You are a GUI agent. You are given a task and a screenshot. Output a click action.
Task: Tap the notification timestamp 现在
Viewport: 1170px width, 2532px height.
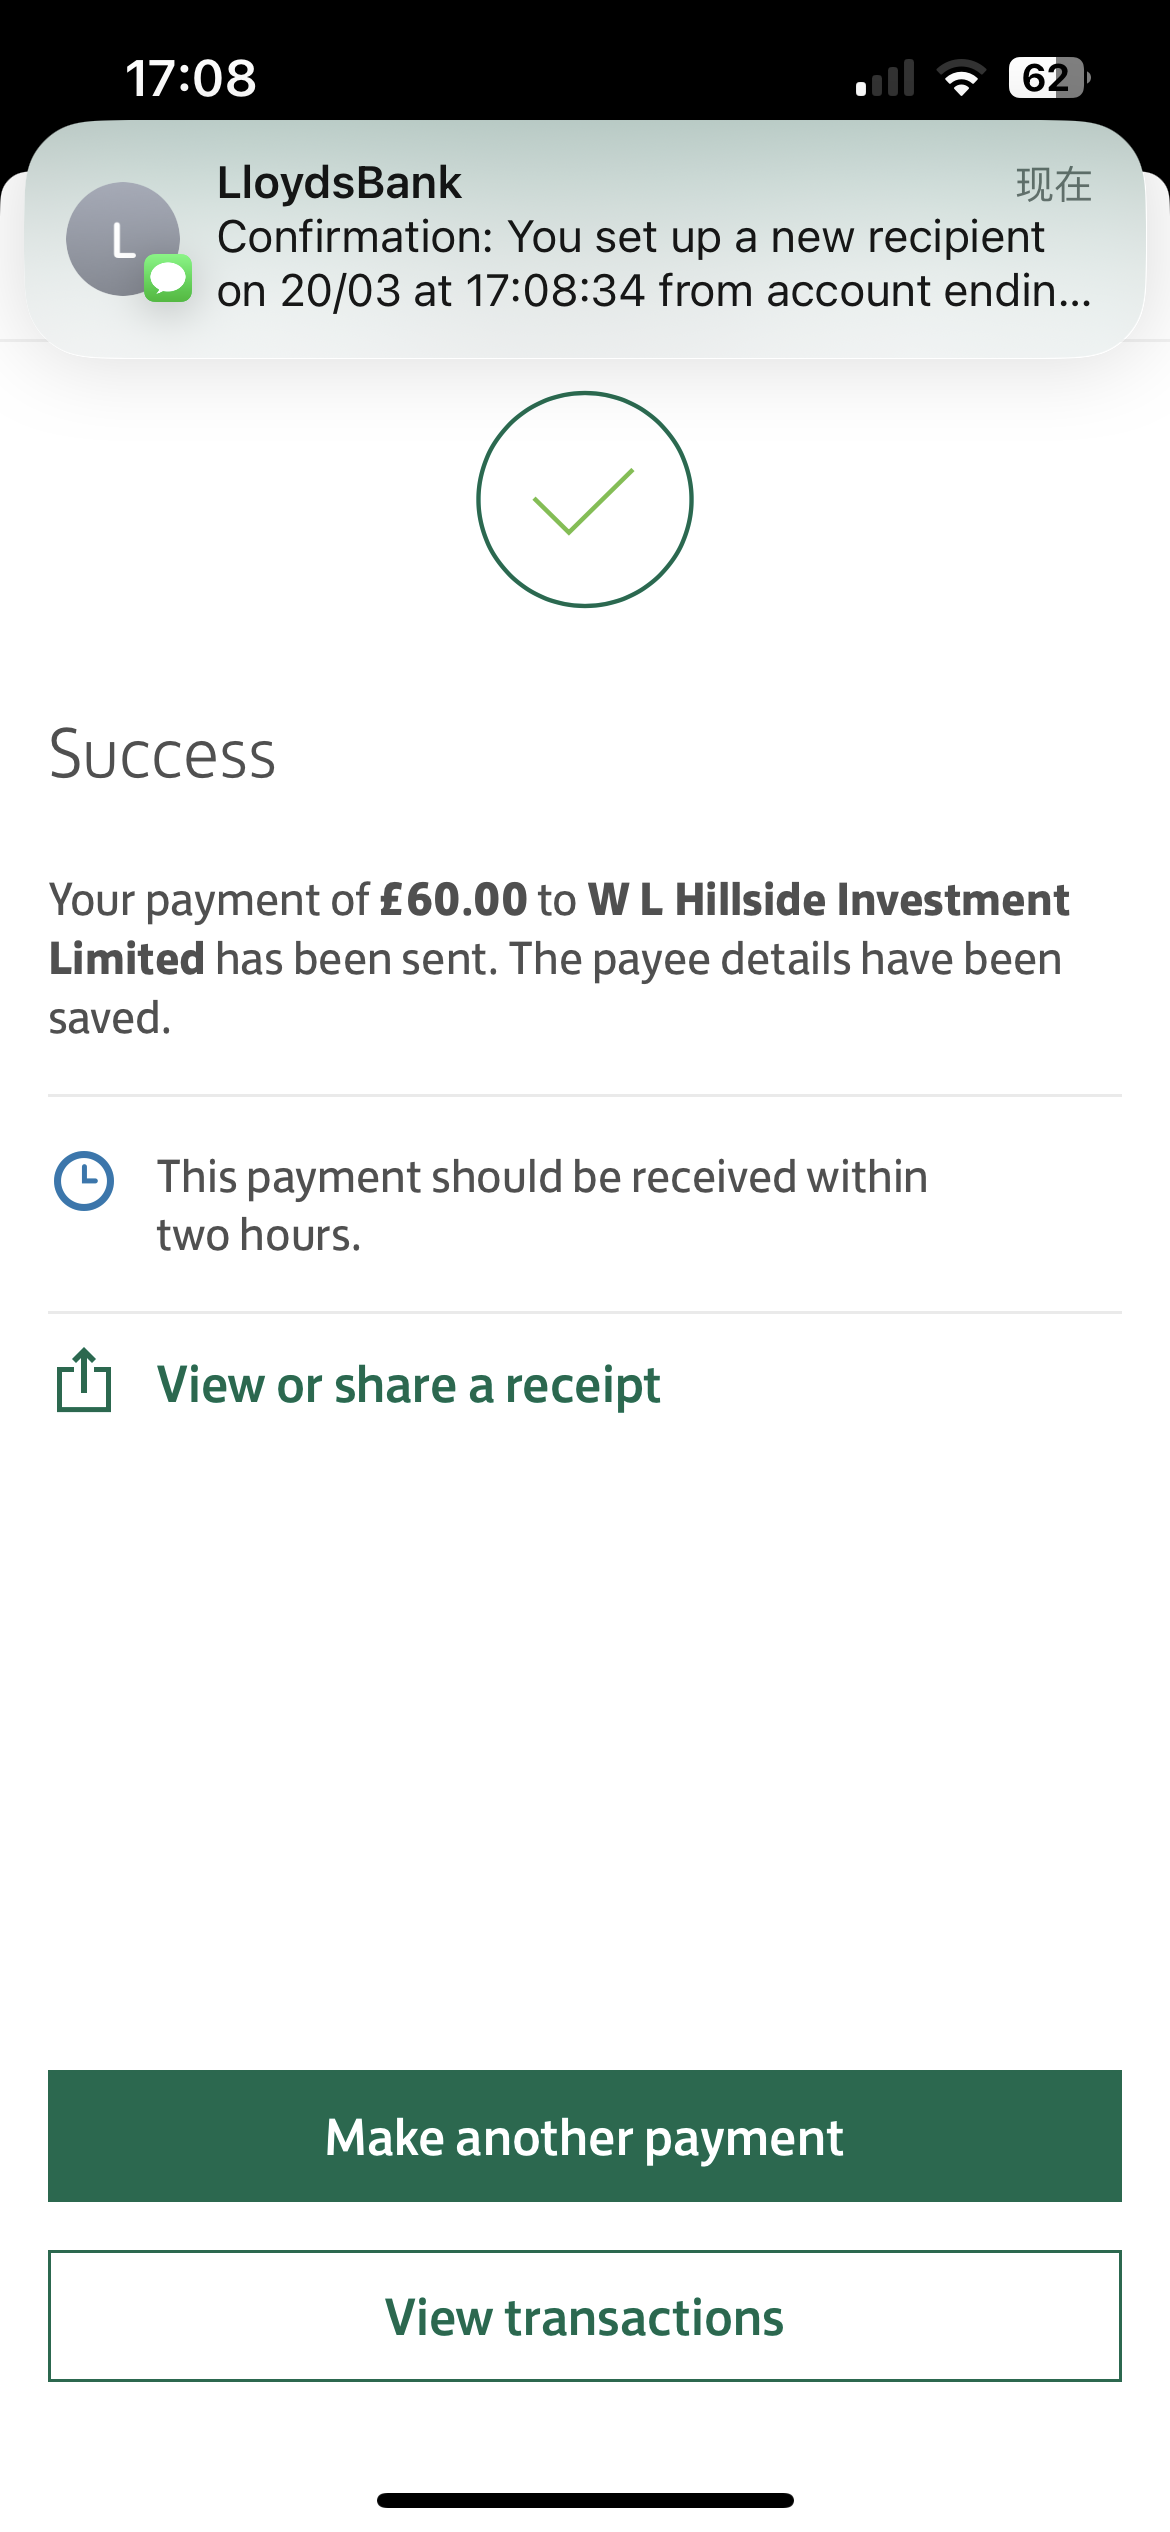click(1053, 185)
